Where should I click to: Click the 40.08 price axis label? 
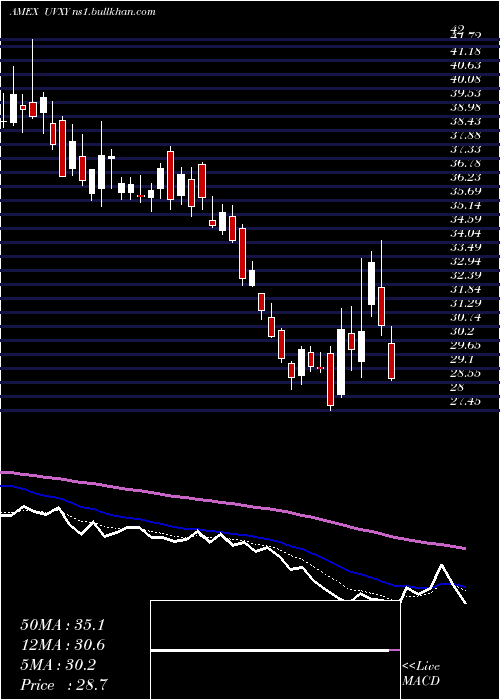(x=467, y=79)
